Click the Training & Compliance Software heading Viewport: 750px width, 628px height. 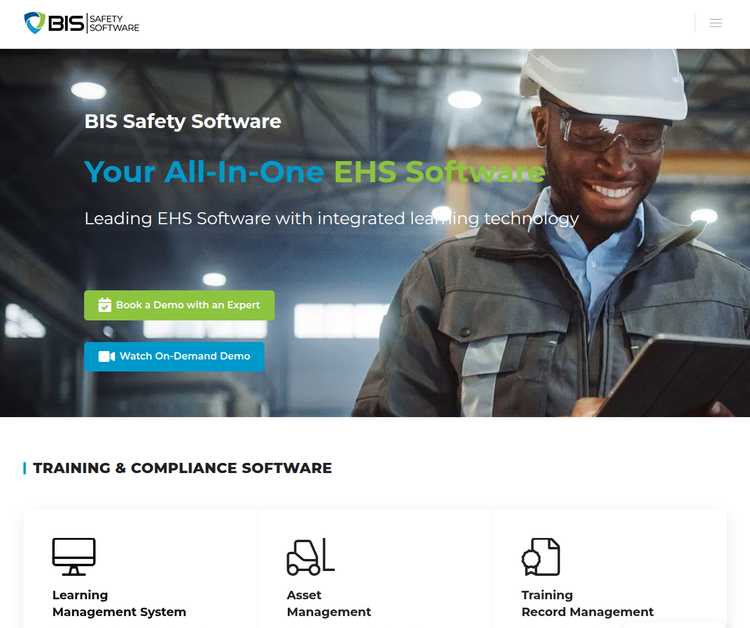pos(182,468)
